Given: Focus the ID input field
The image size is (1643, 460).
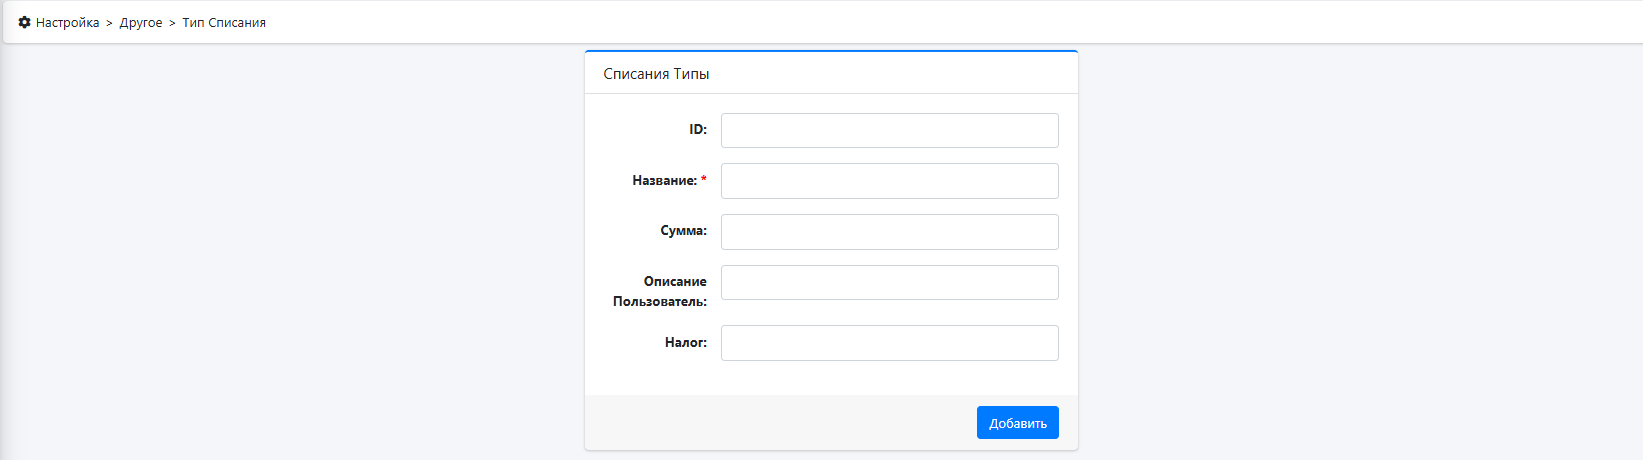Looking at the screenshot, I should pyautogui.click(x=889, y=130).
